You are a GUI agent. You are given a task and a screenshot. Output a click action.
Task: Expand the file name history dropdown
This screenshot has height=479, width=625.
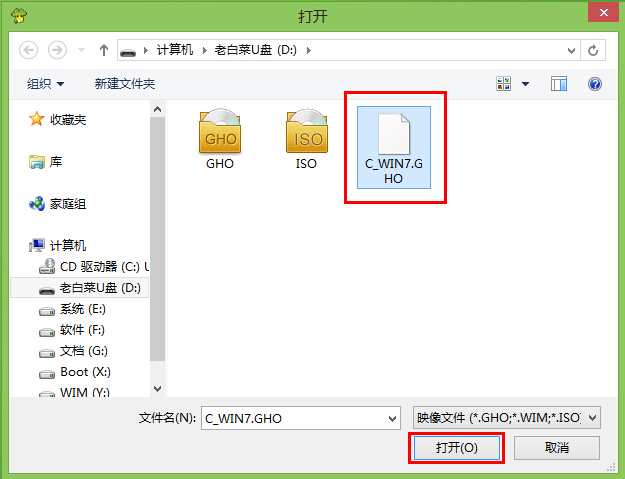[x=392, y=418]
